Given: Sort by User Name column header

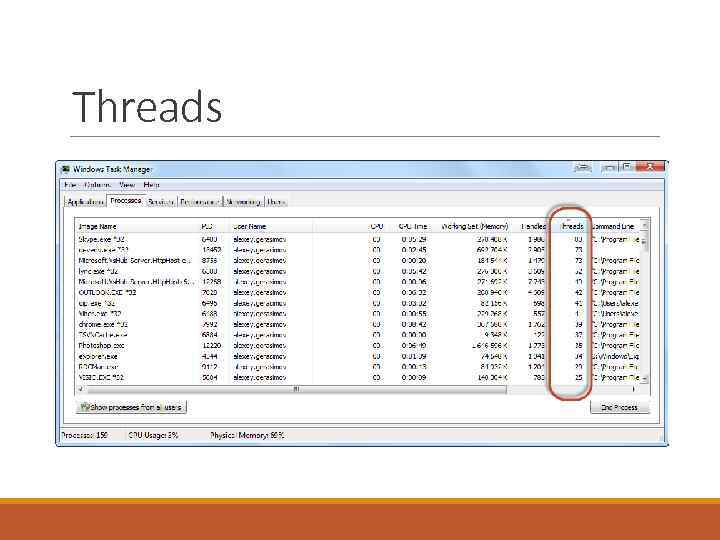Looking at the screenshot, I should coord(272,226).
